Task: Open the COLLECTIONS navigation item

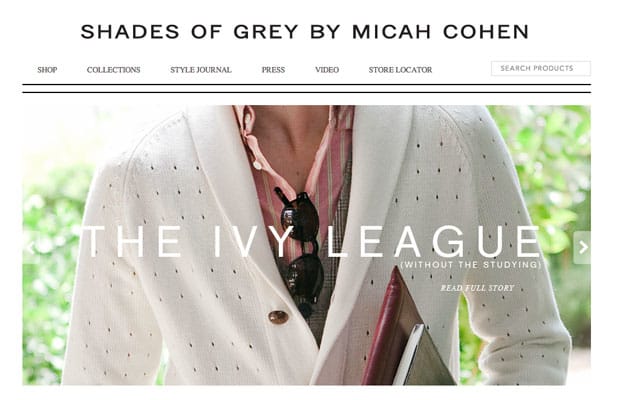Action: click(113, 70)
